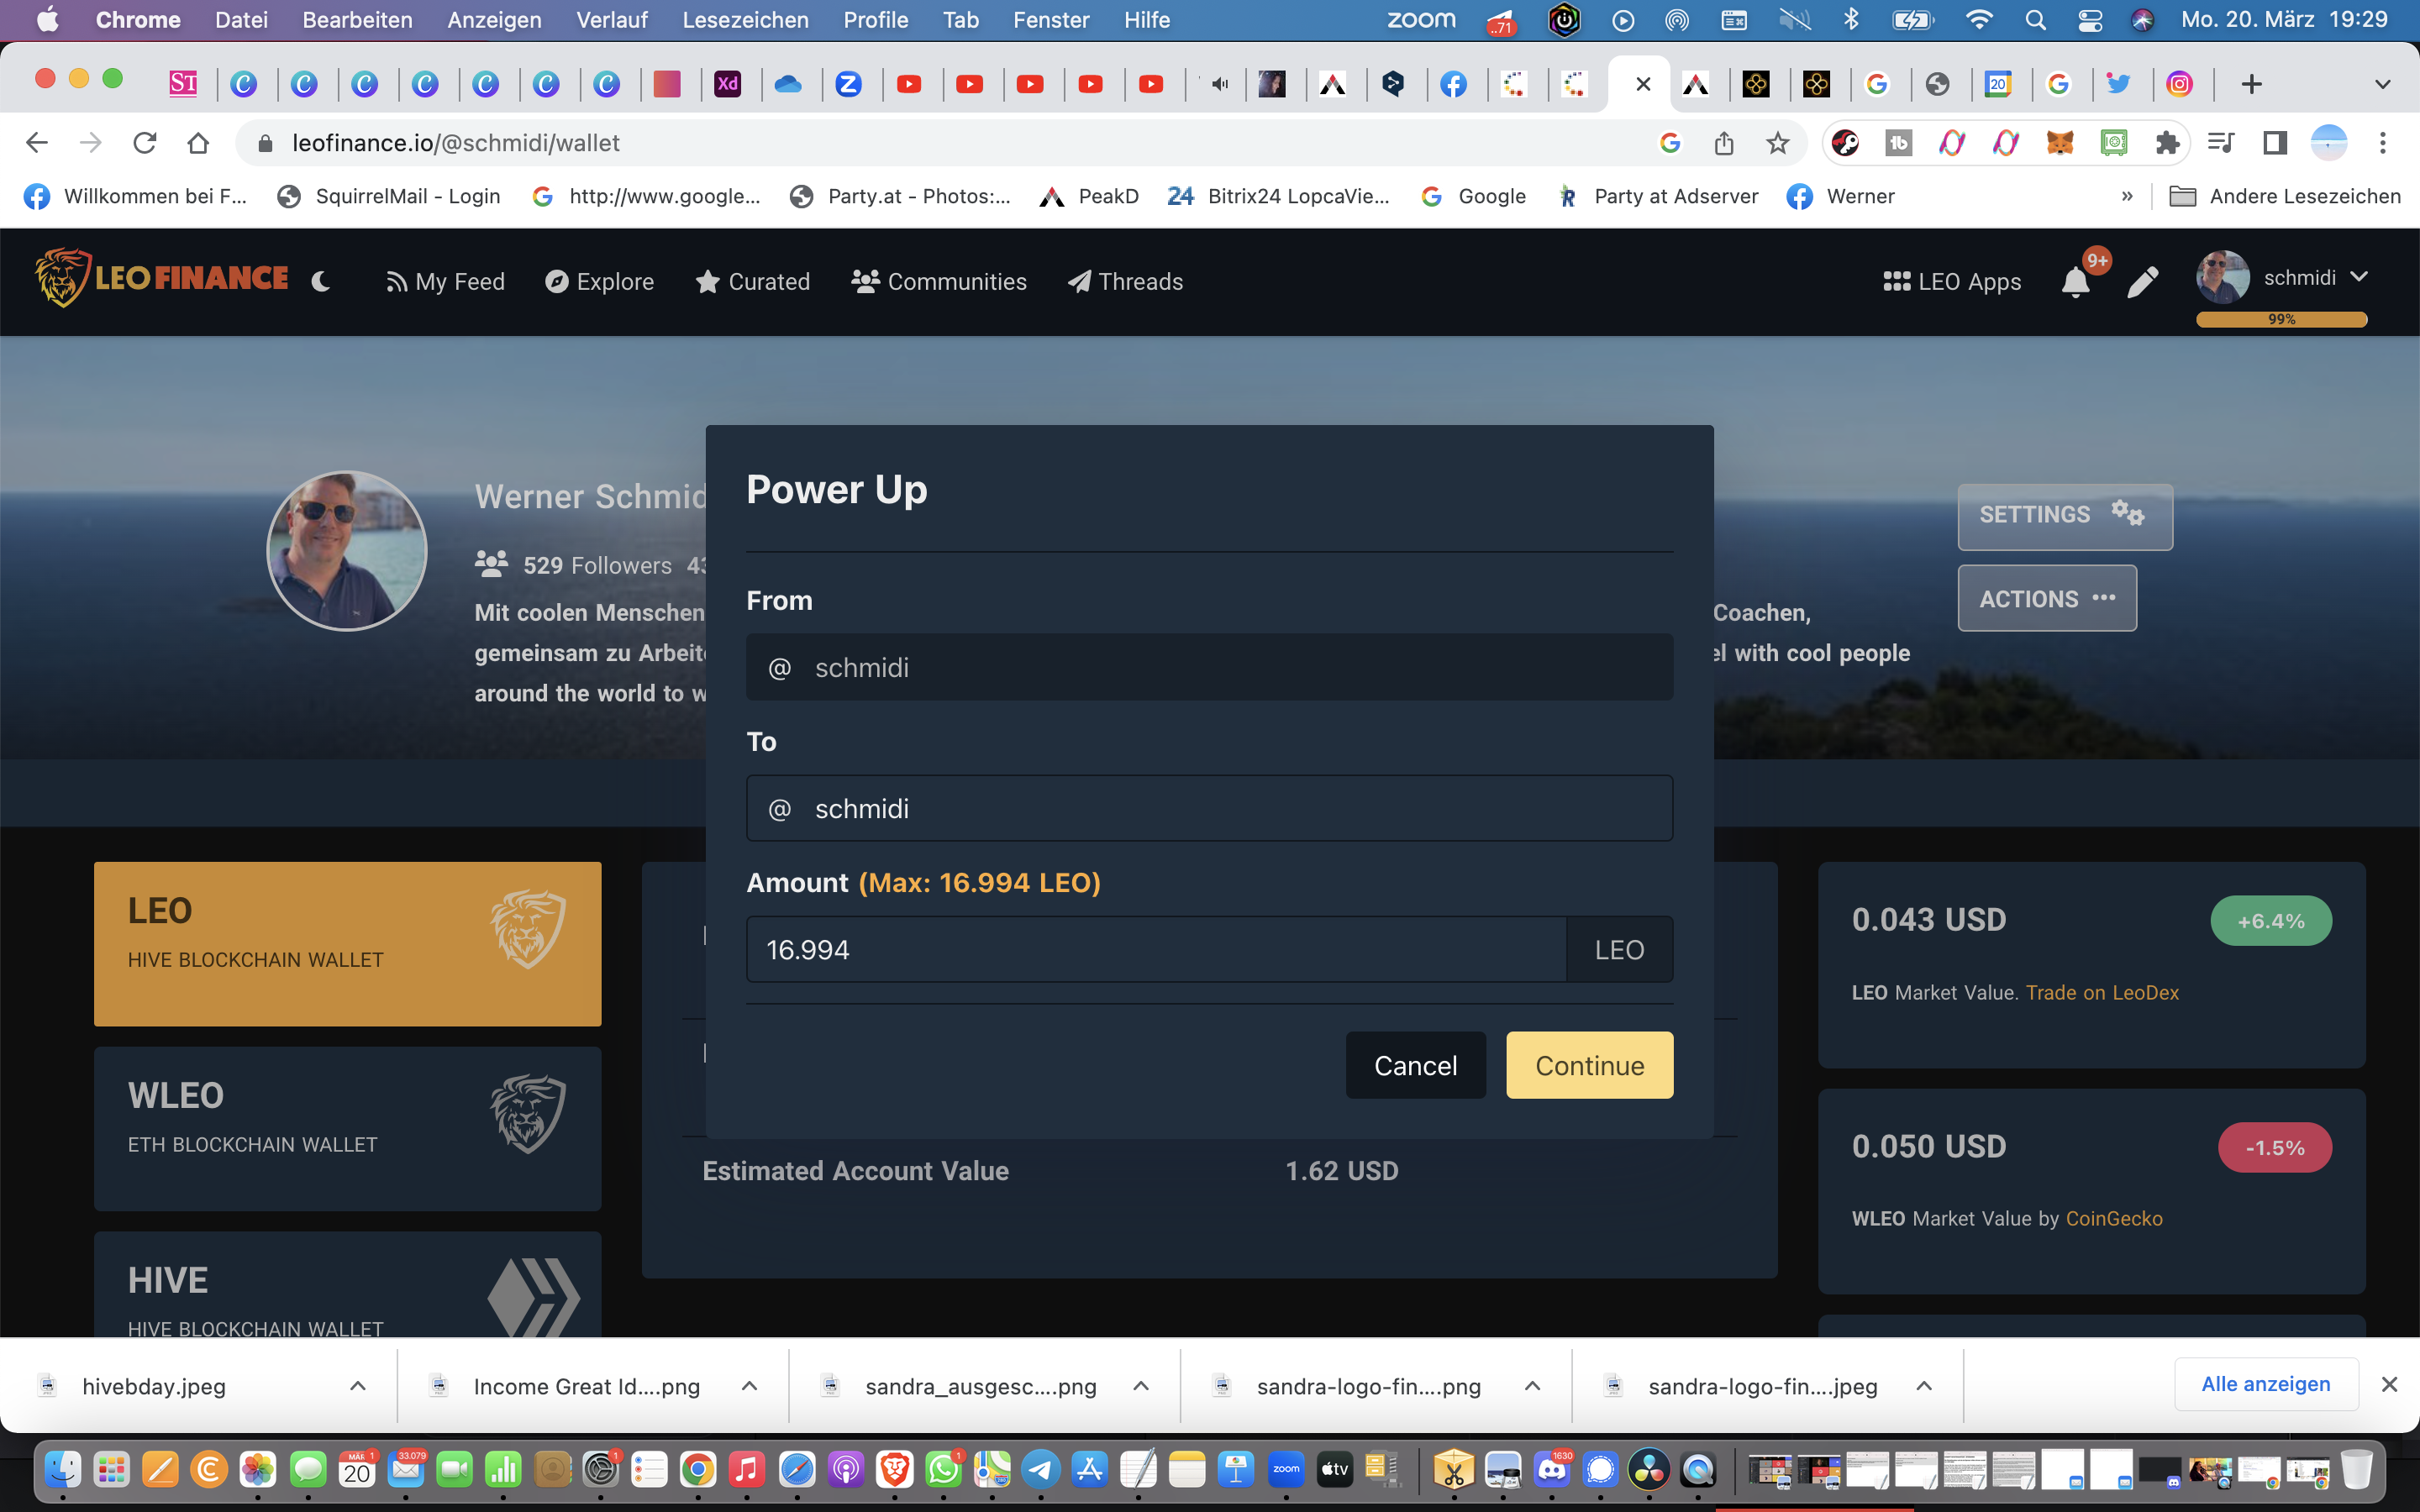This screenshot has width=2420, height=1512.
Task: Cancel the Power Up dialog
Action: pyautogui.click(x=1415, y=1065)
